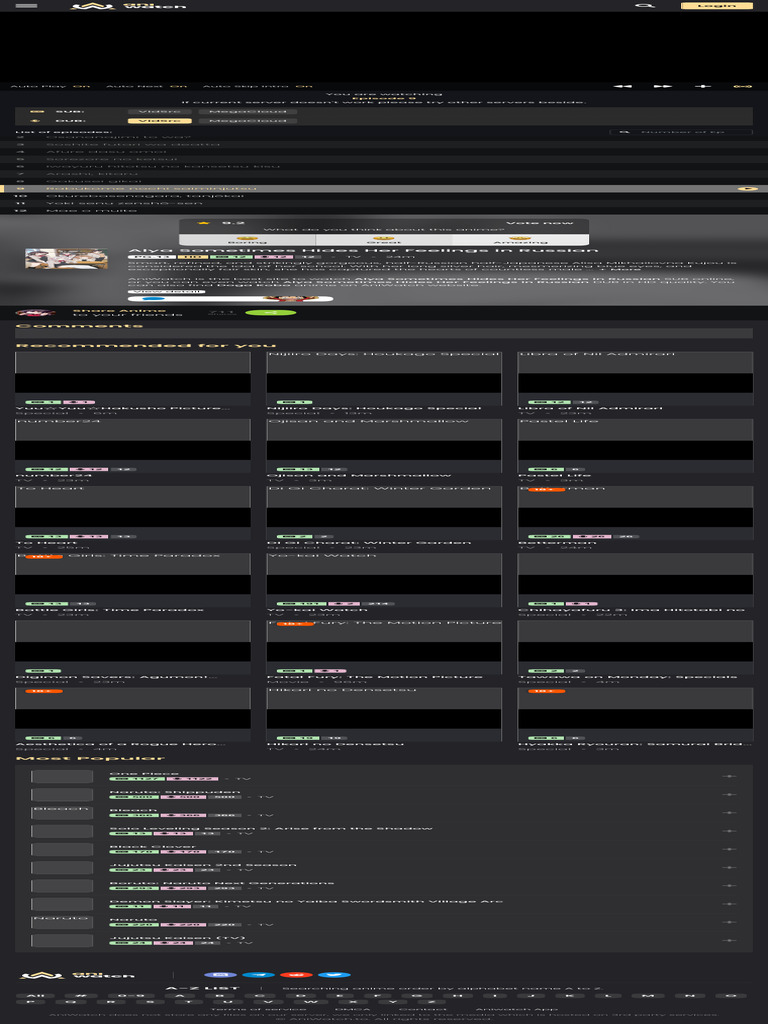Click the episode number search field
Viewport: 768px width, 1024px height.
690,131
